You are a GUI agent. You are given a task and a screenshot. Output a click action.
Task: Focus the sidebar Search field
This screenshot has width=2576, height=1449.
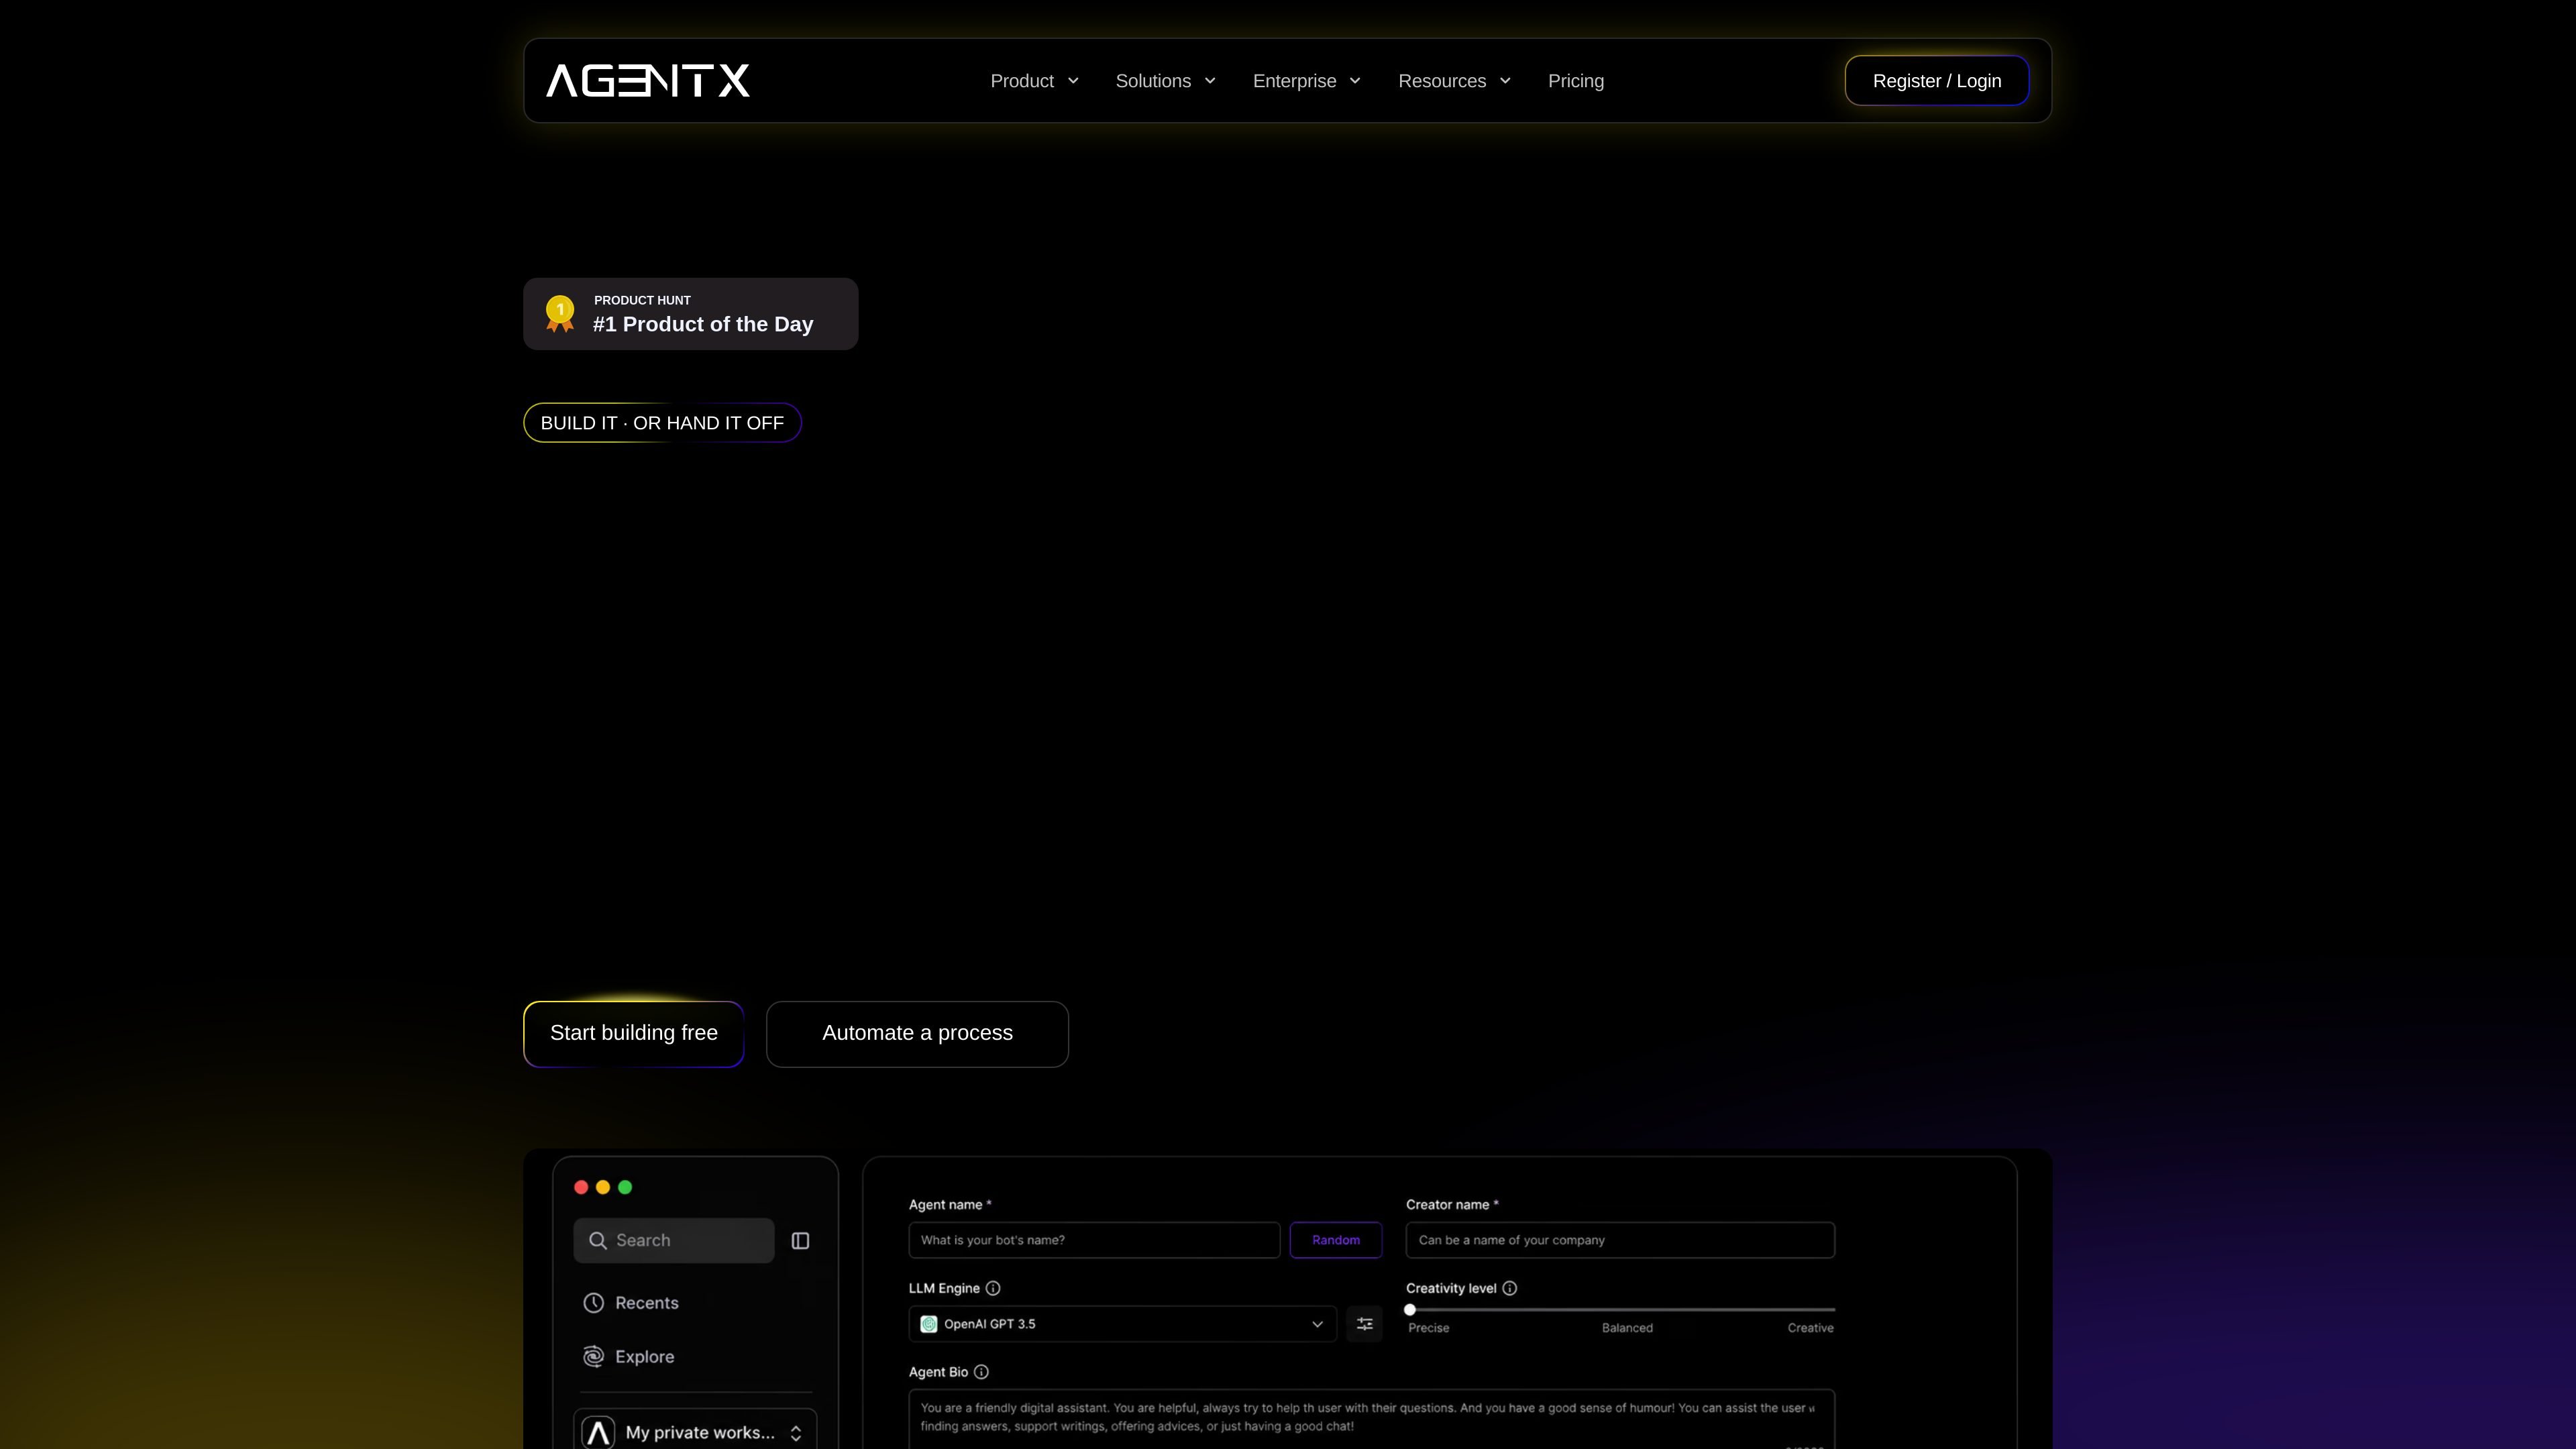pos(674,1240)
